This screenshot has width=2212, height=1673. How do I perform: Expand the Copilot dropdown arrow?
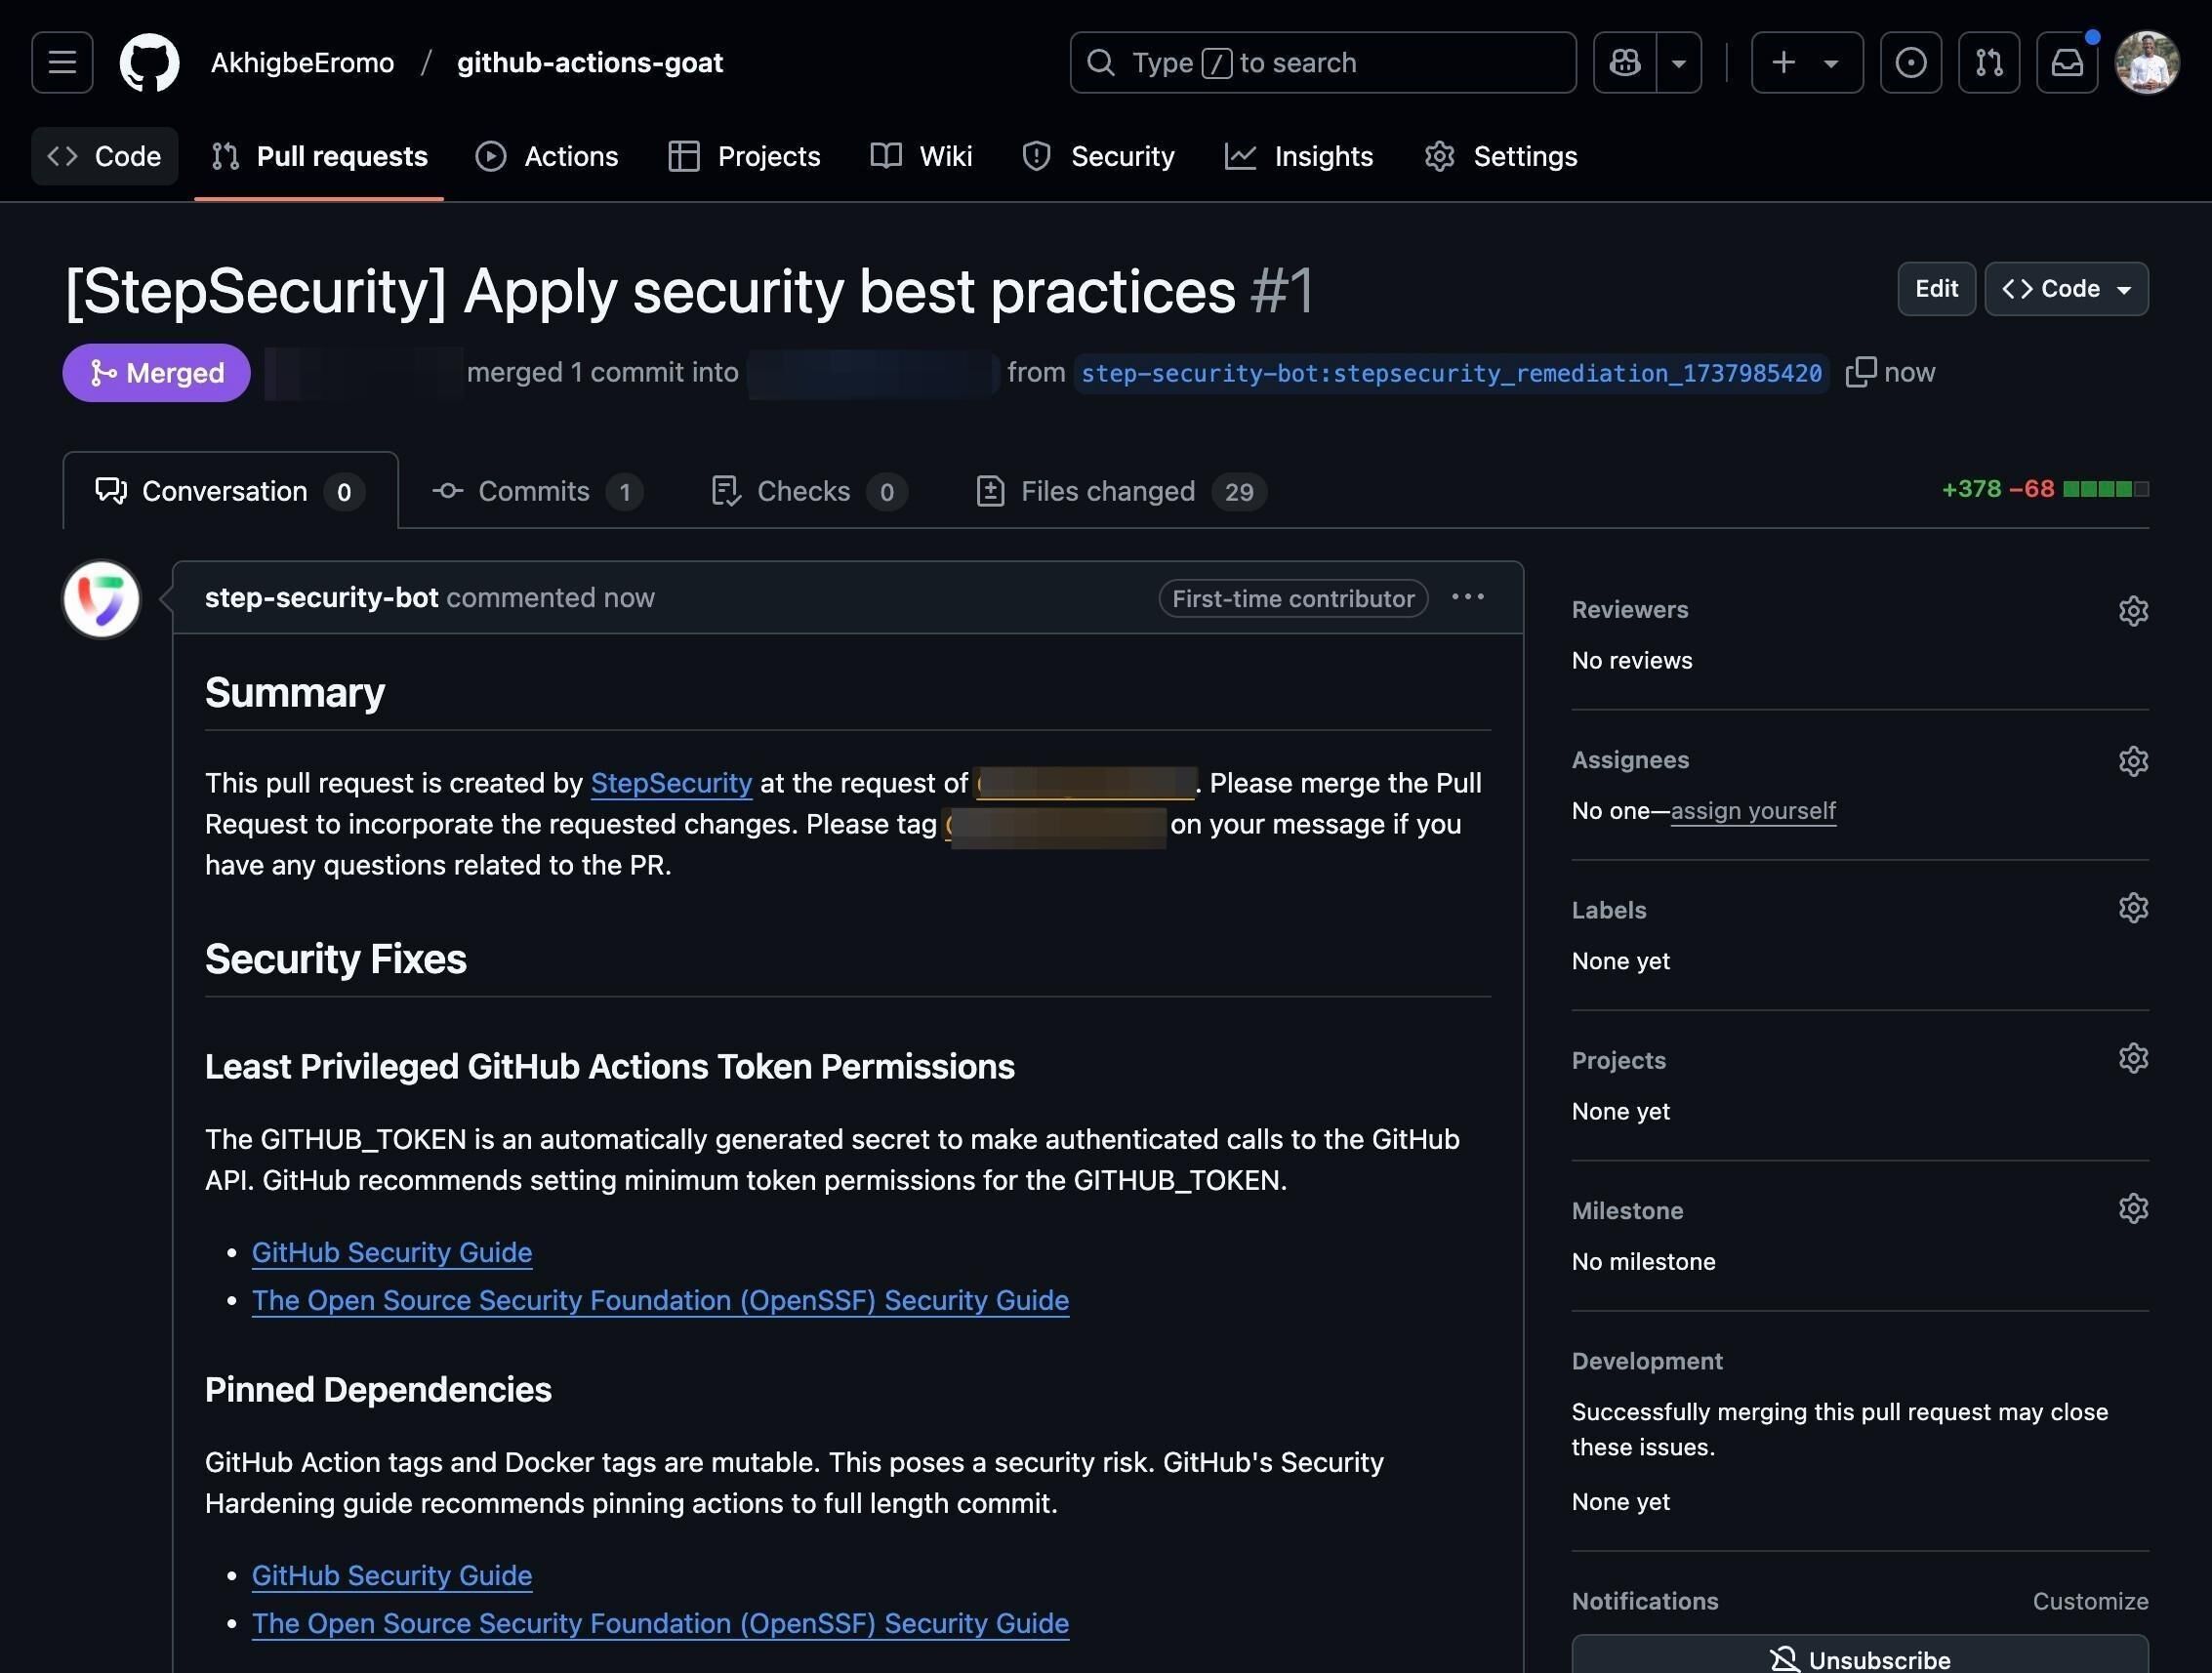point(1679,62)
